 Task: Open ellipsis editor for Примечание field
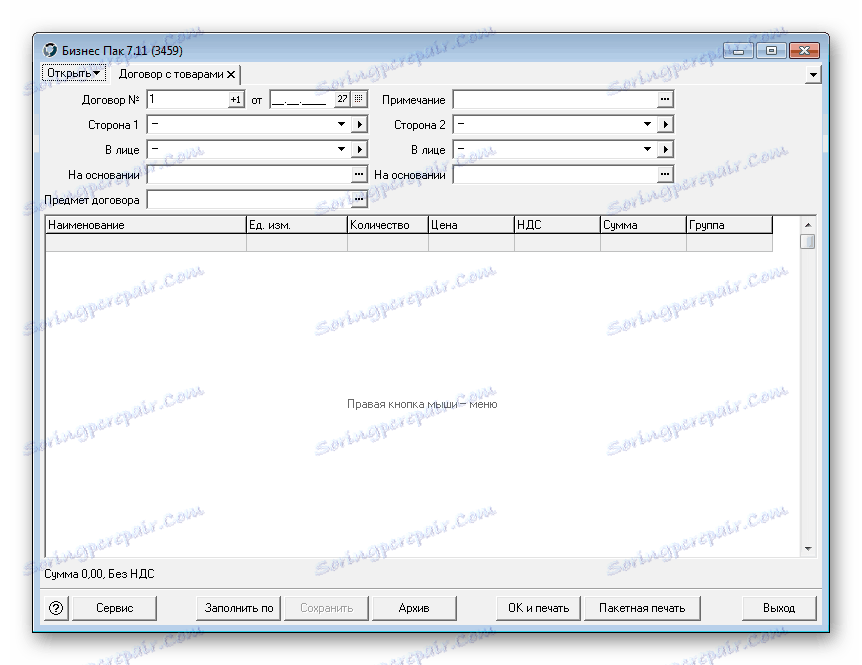pyautogui.click(x=665, y=99)
